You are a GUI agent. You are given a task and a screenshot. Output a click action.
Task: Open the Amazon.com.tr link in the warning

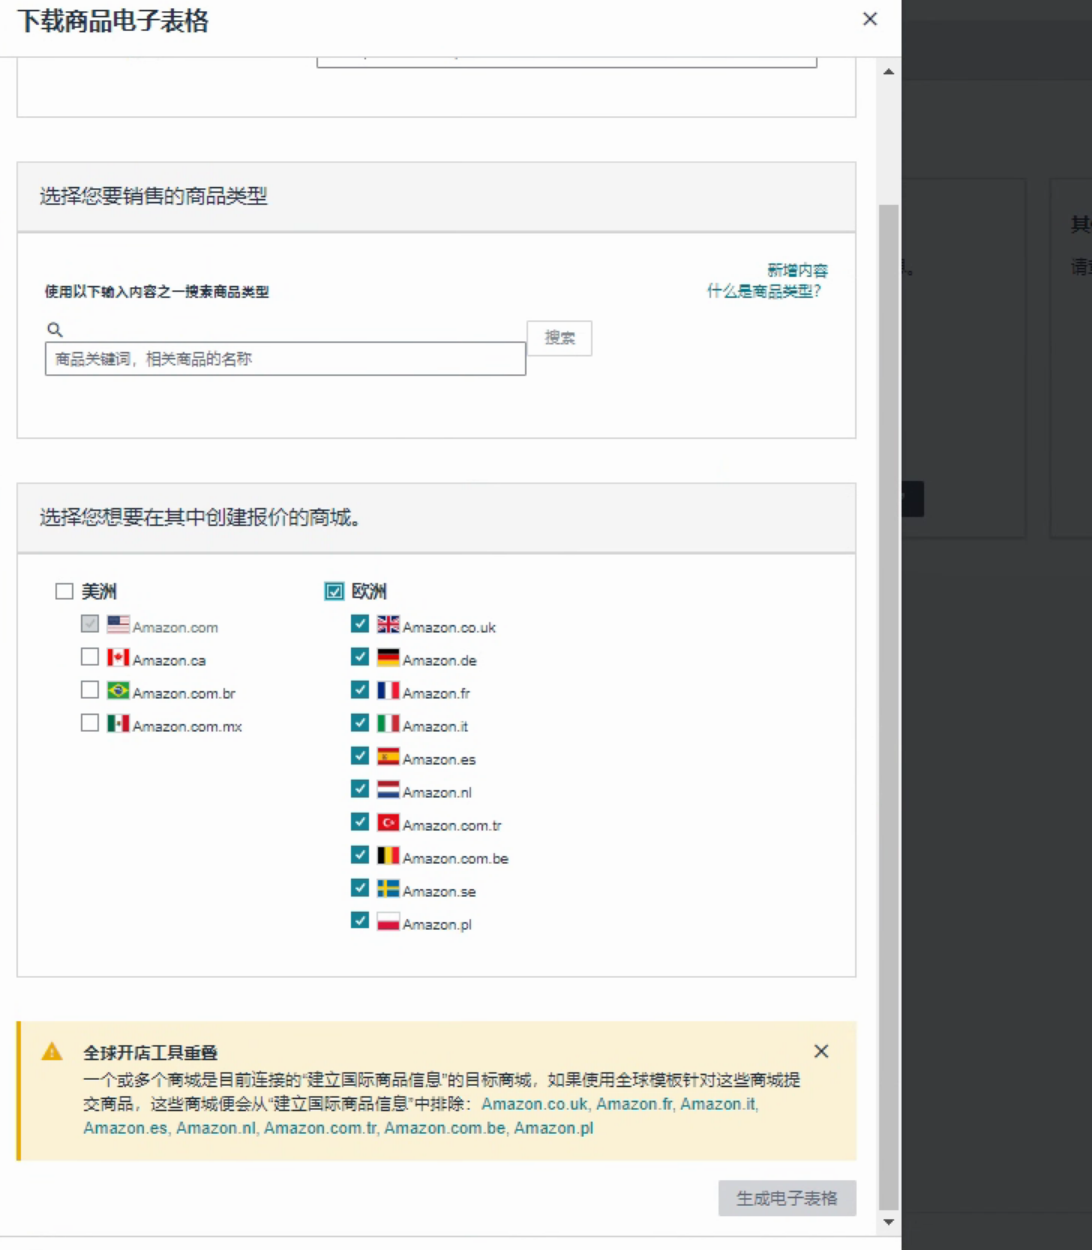pyautogui.click(x=321, y=1128)
